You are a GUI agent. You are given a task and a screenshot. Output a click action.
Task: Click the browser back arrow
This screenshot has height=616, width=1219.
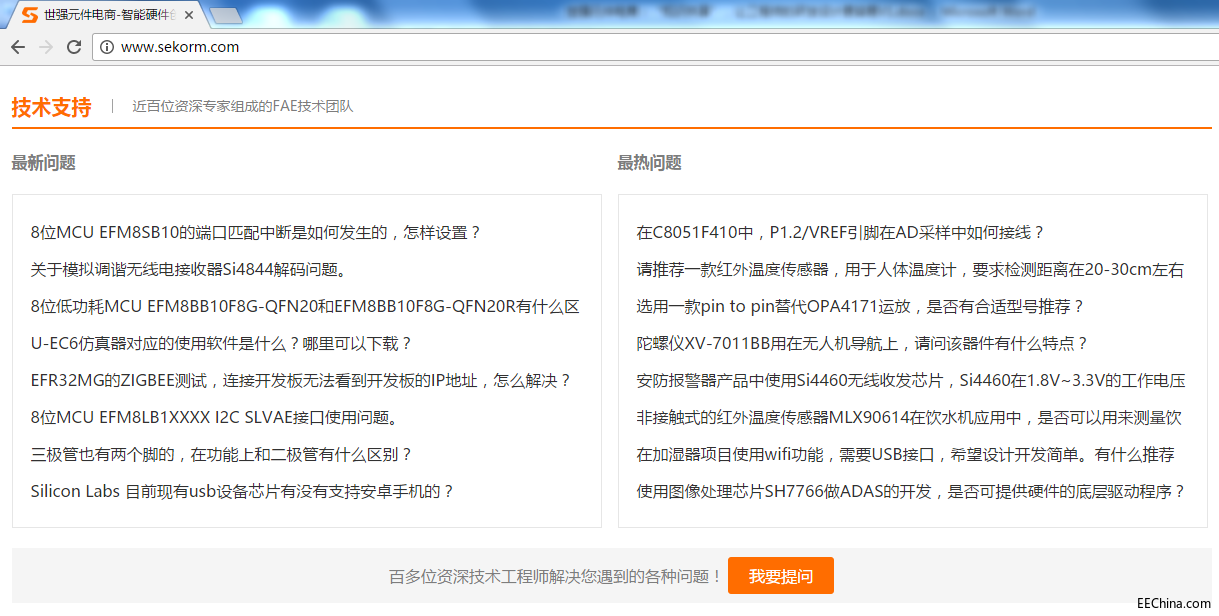pos(18,47)
